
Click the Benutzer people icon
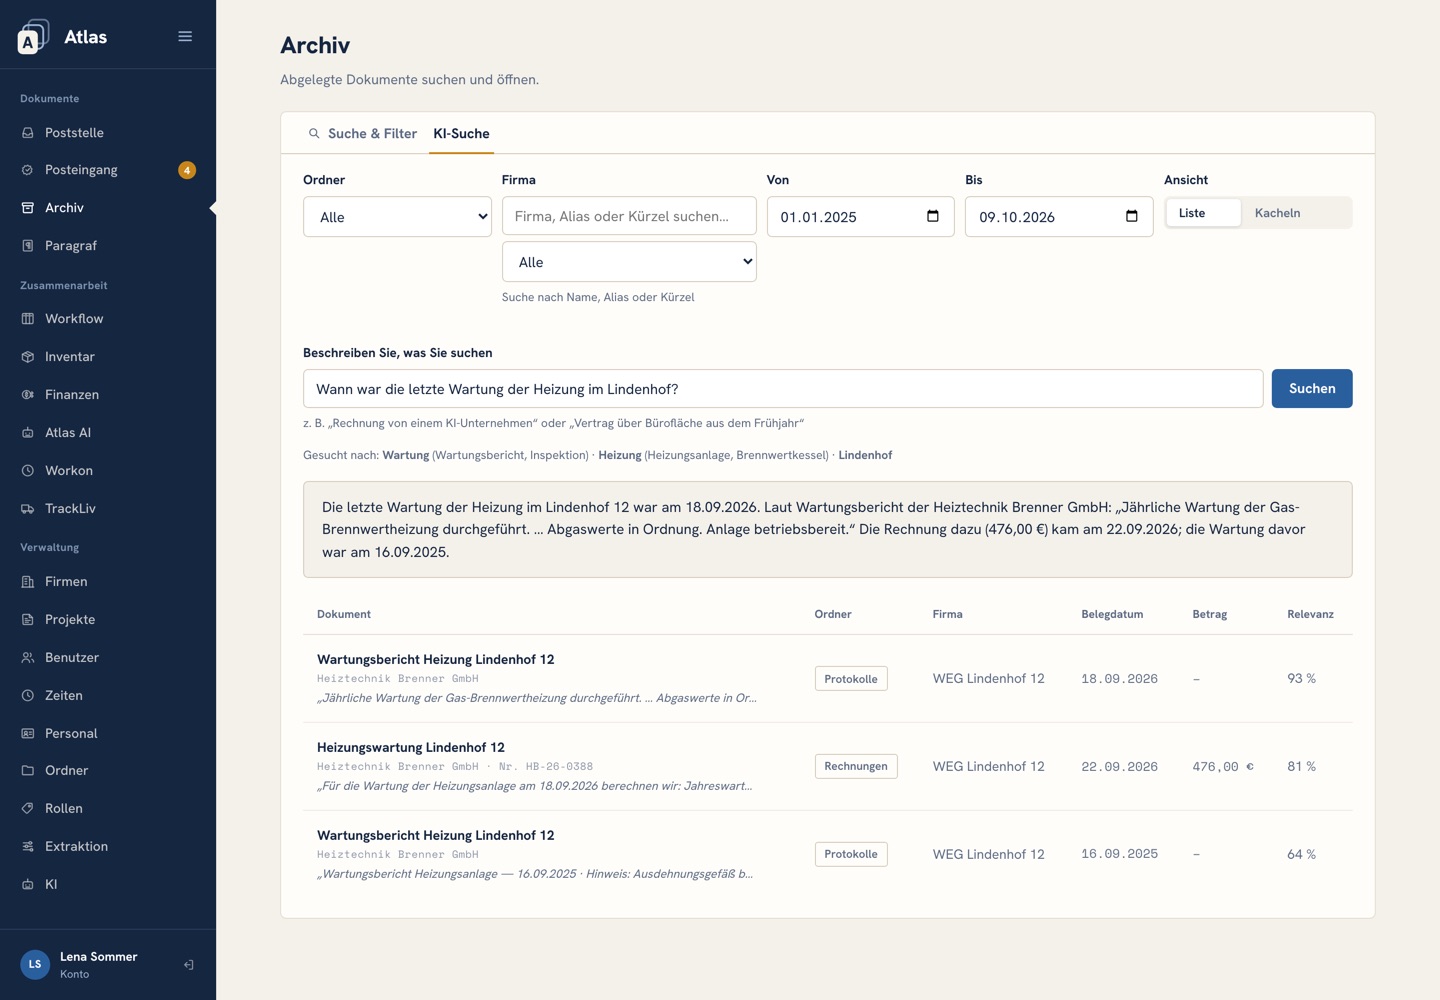click(28, 658)
